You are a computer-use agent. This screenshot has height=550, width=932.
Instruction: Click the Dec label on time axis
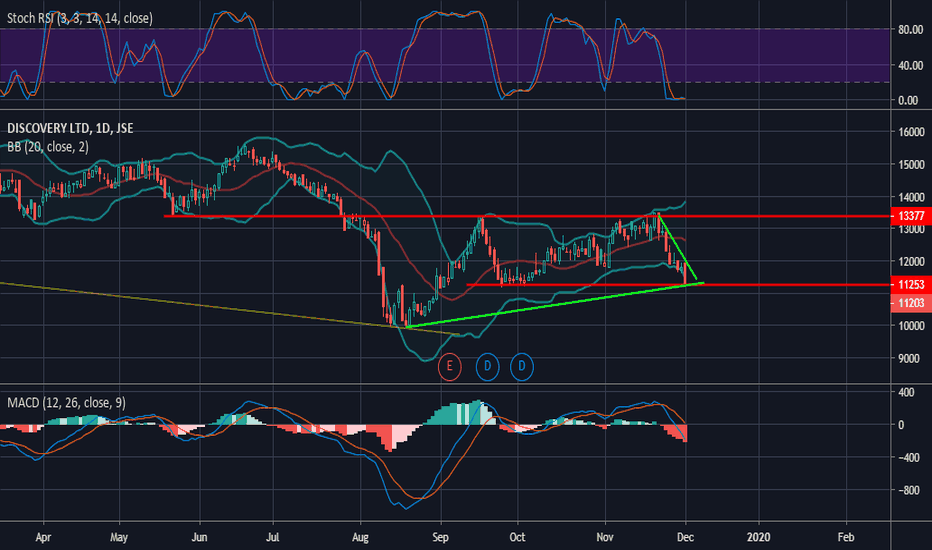click(685, 538)
